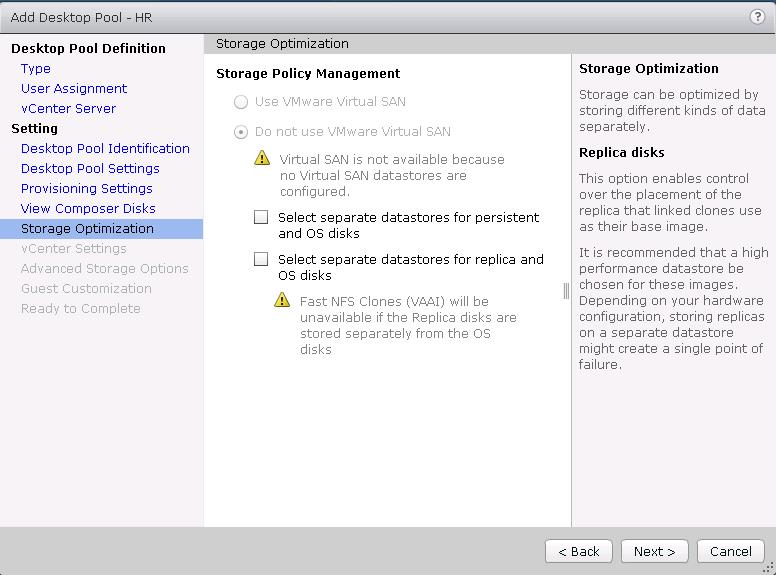Viewport: 776px width, 575px height.
Task: Select Use VMware Virtual SAN radio button
Action: point(240,102)
